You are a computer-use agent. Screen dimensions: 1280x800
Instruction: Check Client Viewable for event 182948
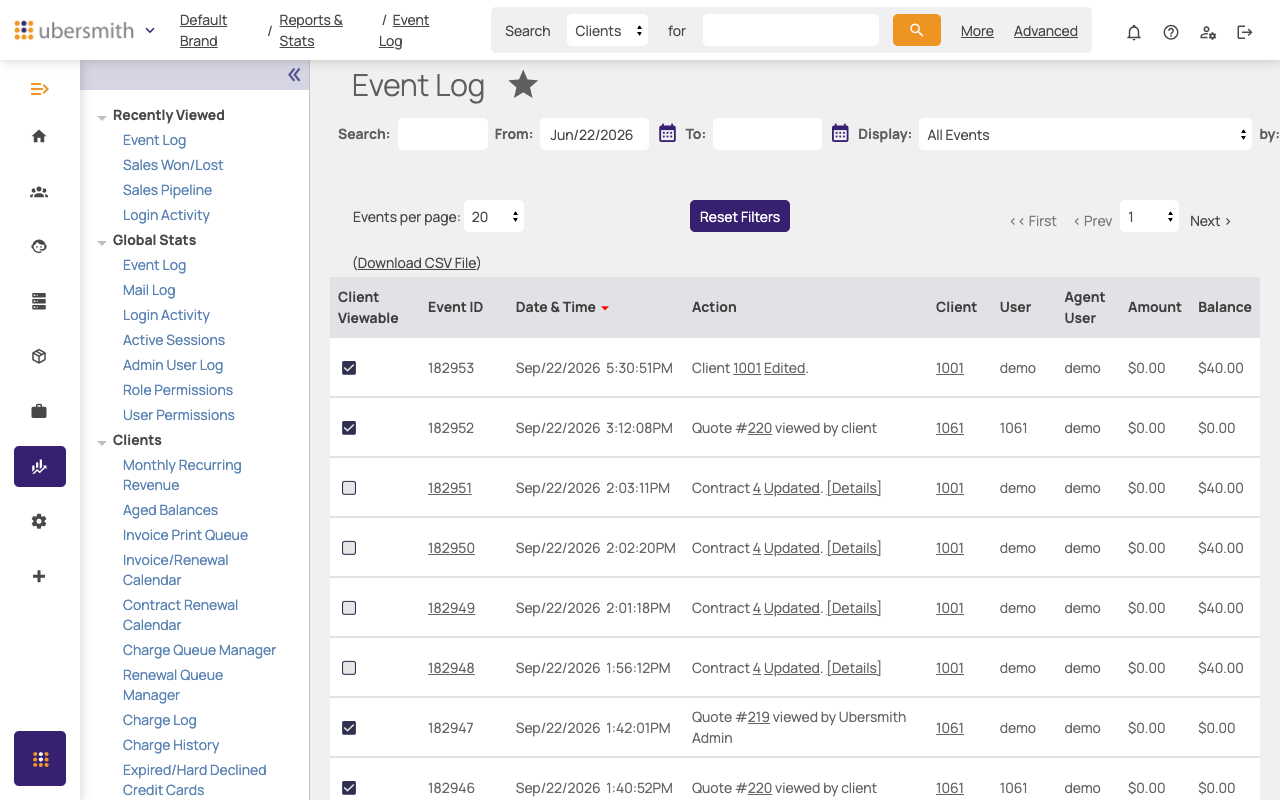349,668
